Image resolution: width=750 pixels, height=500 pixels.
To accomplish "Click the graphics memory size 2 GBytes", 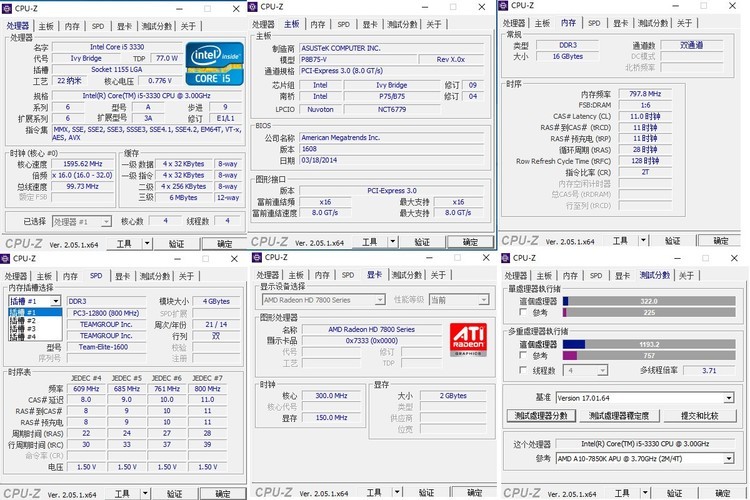I will (453, 396).
